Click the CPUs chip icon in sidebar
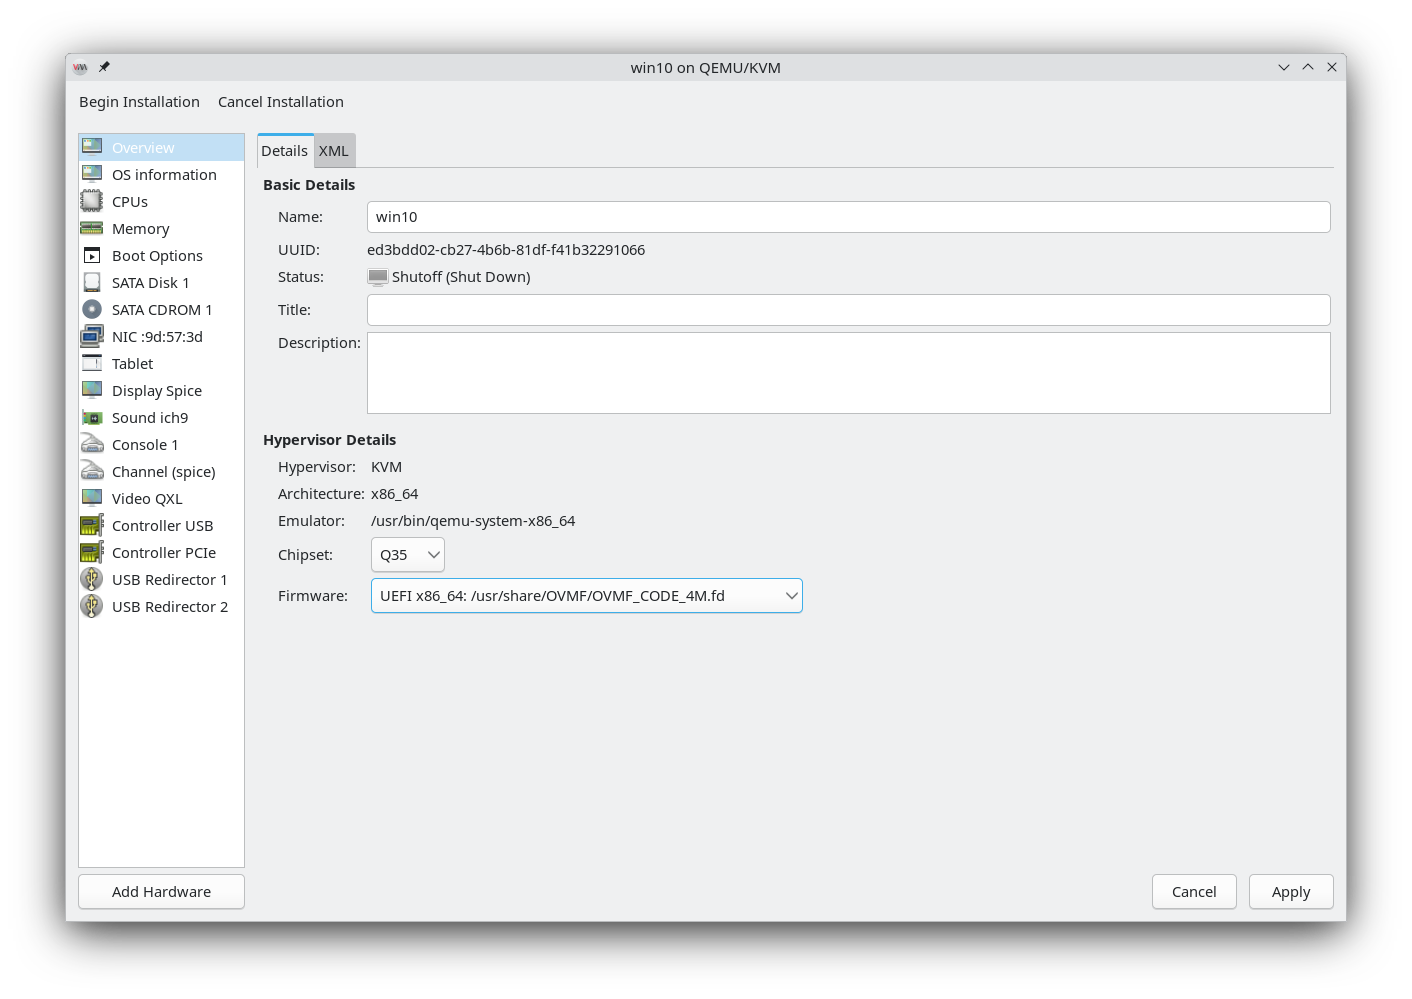Image resolution: width=1412 pixels, height=999 pixels. click(92, 201)
